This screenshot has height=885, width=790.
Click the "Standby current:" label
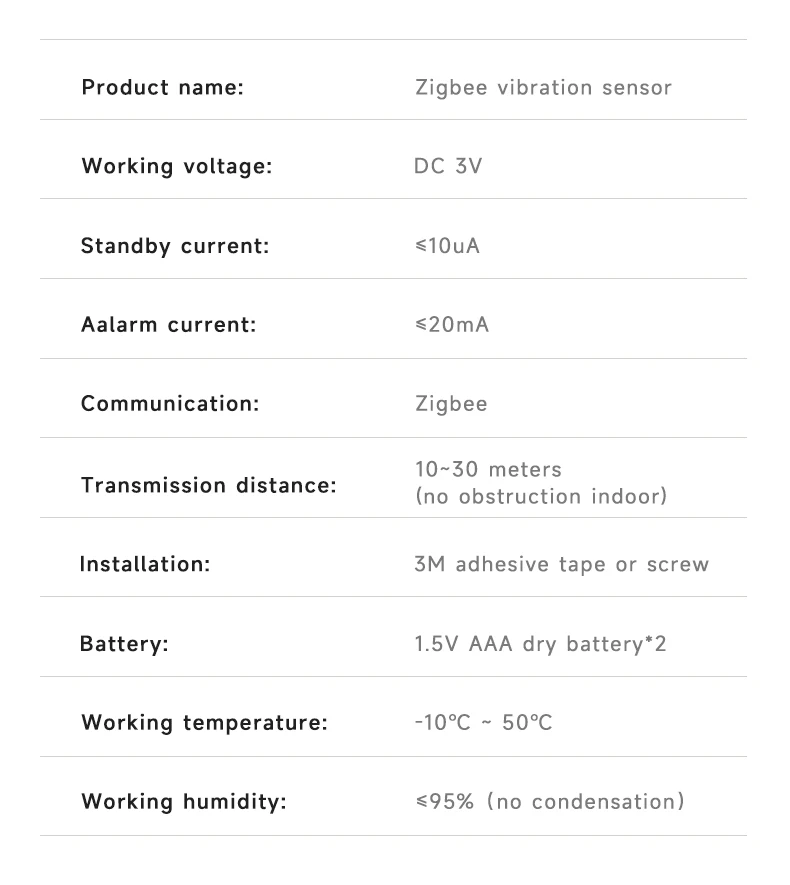click(175, 246)
